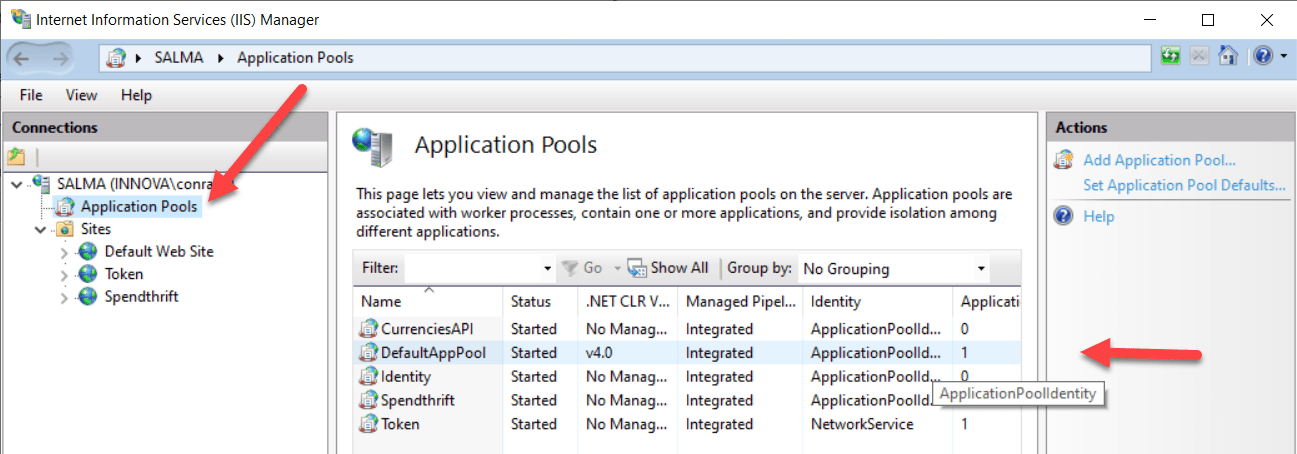The width and height of the screenshot is (1297, 454).
Task: Click the Token application pool row icon
Action: point(369,424)
